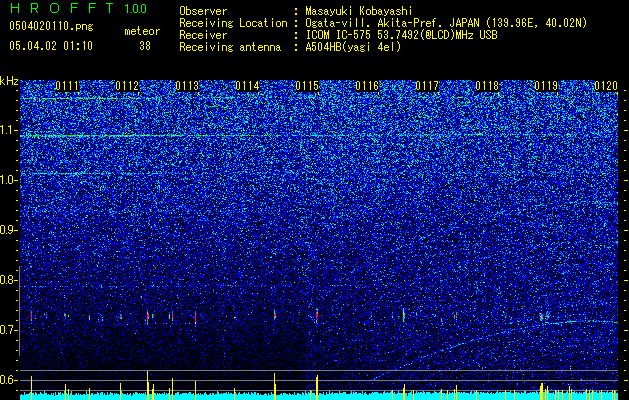Click time marker 0118

pyautogui.click(x=487, y=86)
